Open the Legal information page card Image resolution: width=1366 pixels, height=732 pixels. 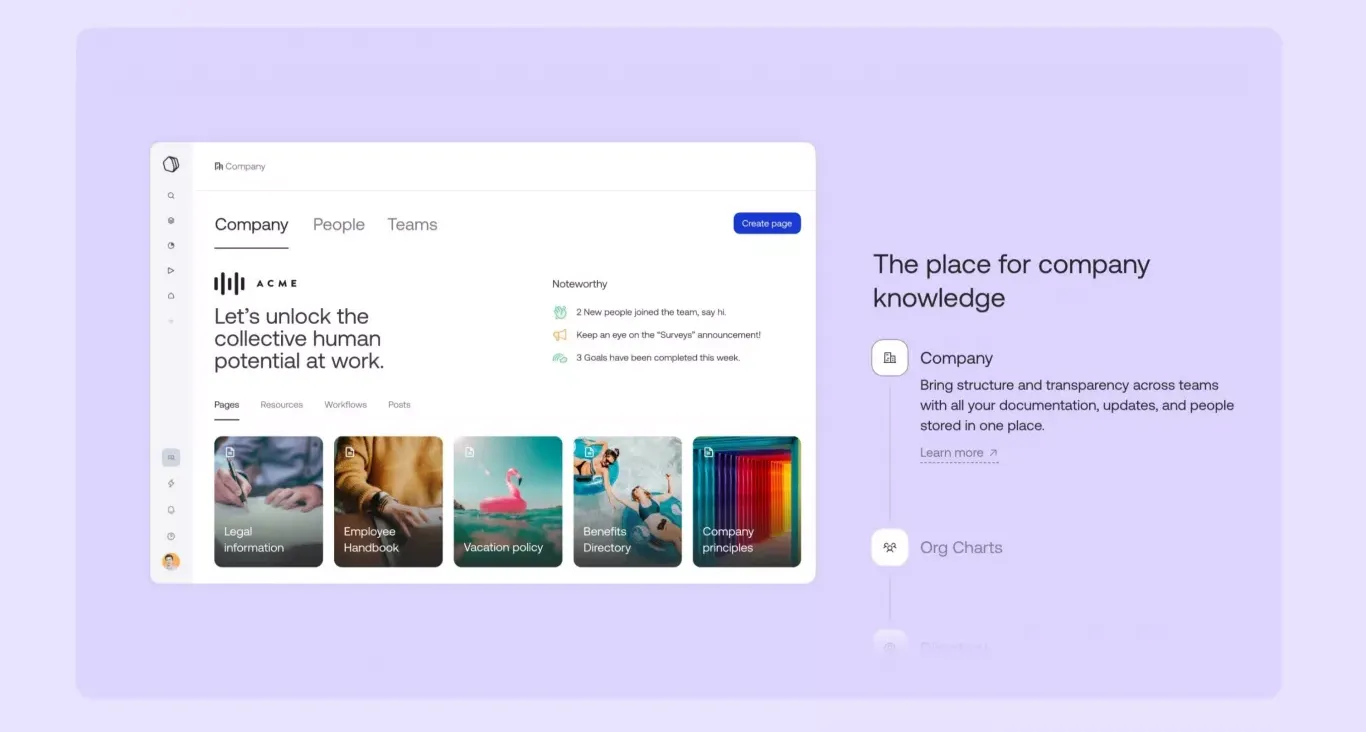(268, 501)
